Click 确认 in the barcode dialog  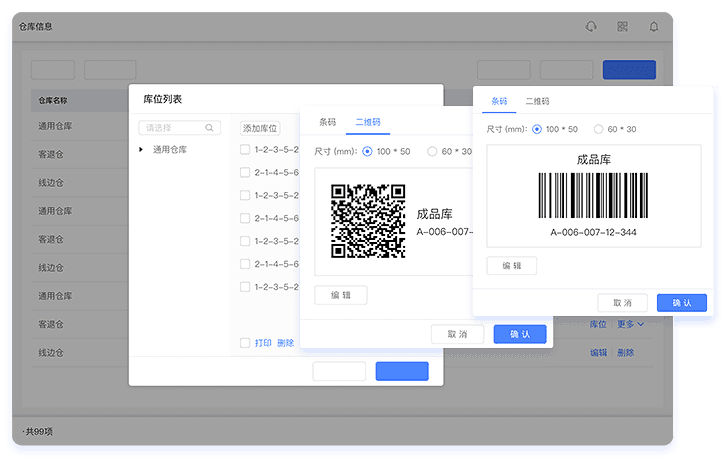pyautogui.click(x=682, y=303)
